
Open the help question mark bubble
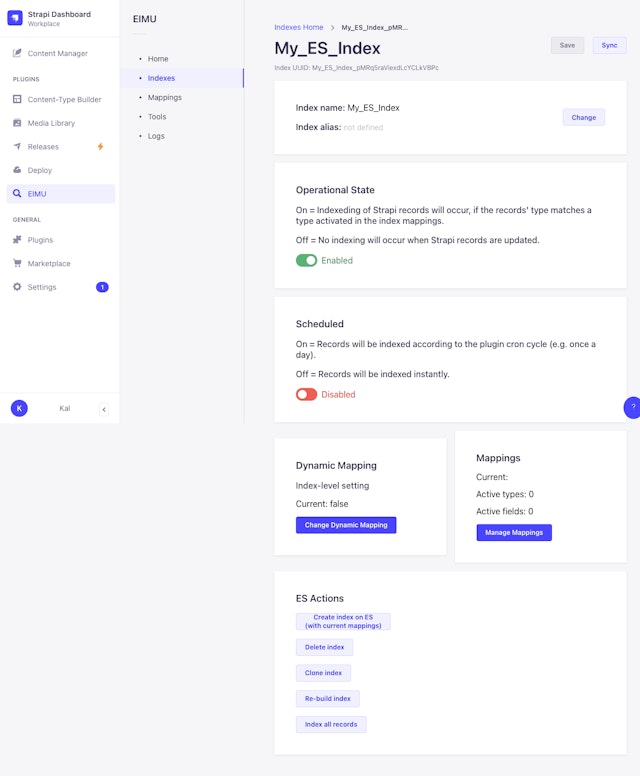click(632, 407)
